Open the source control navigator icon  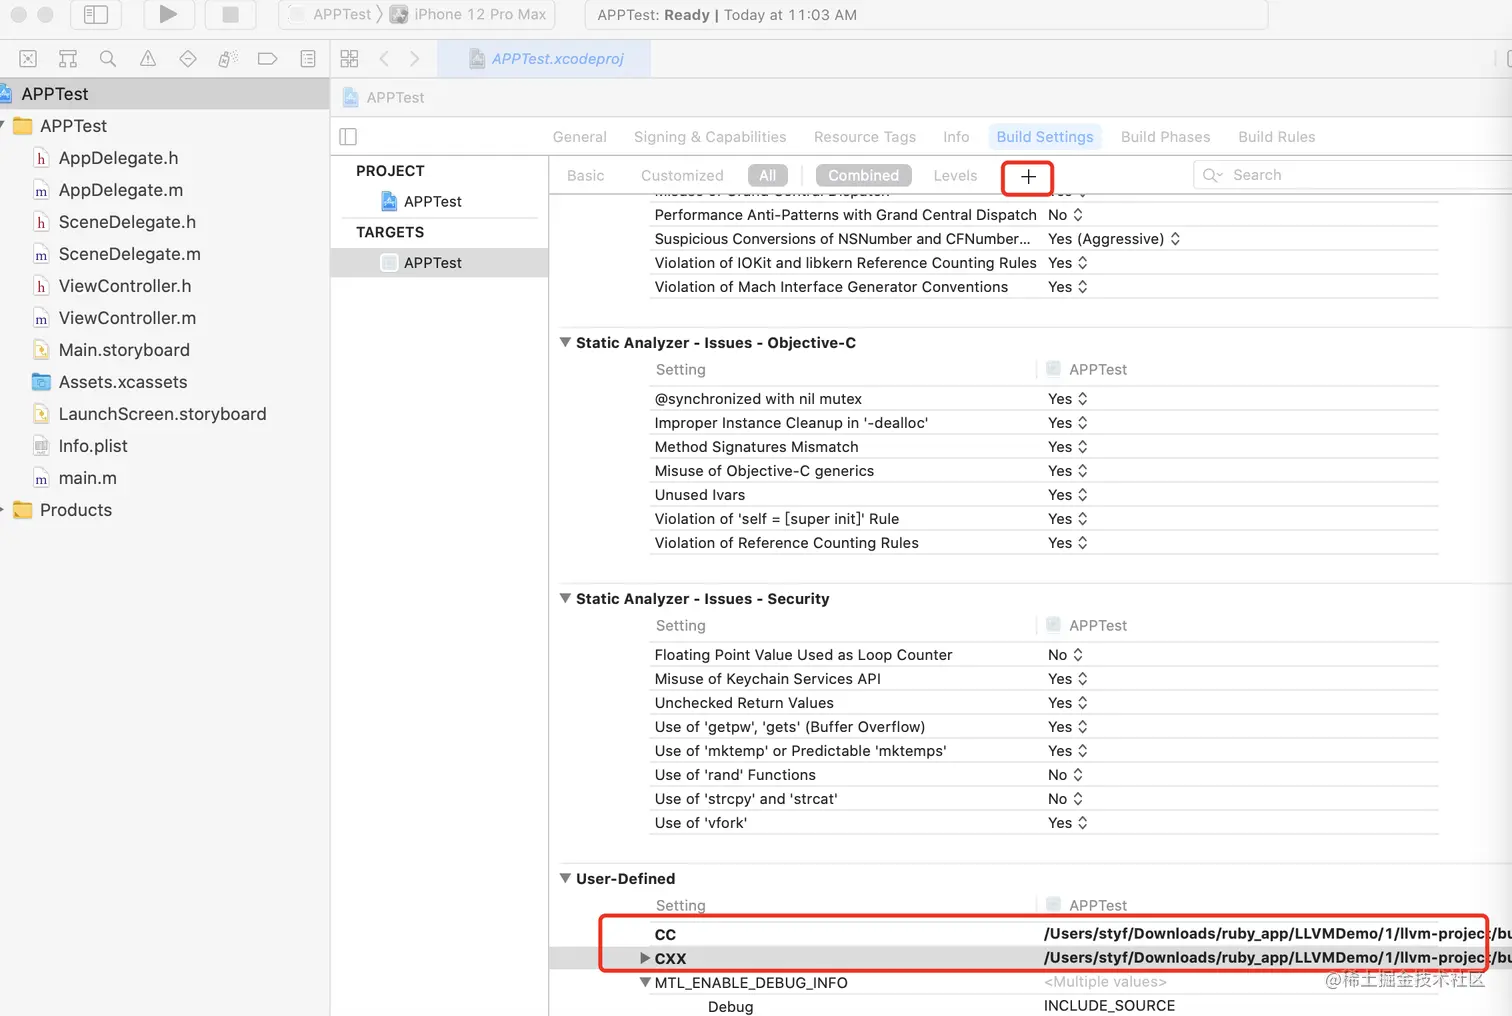pos(28,59)
